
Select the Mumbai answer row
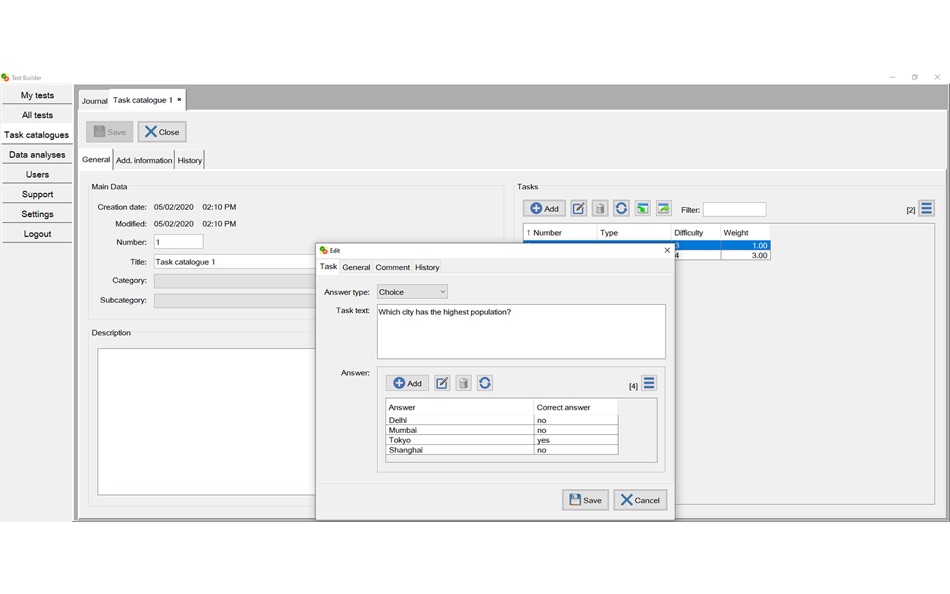pyautogui.click(x=502, y=430)
